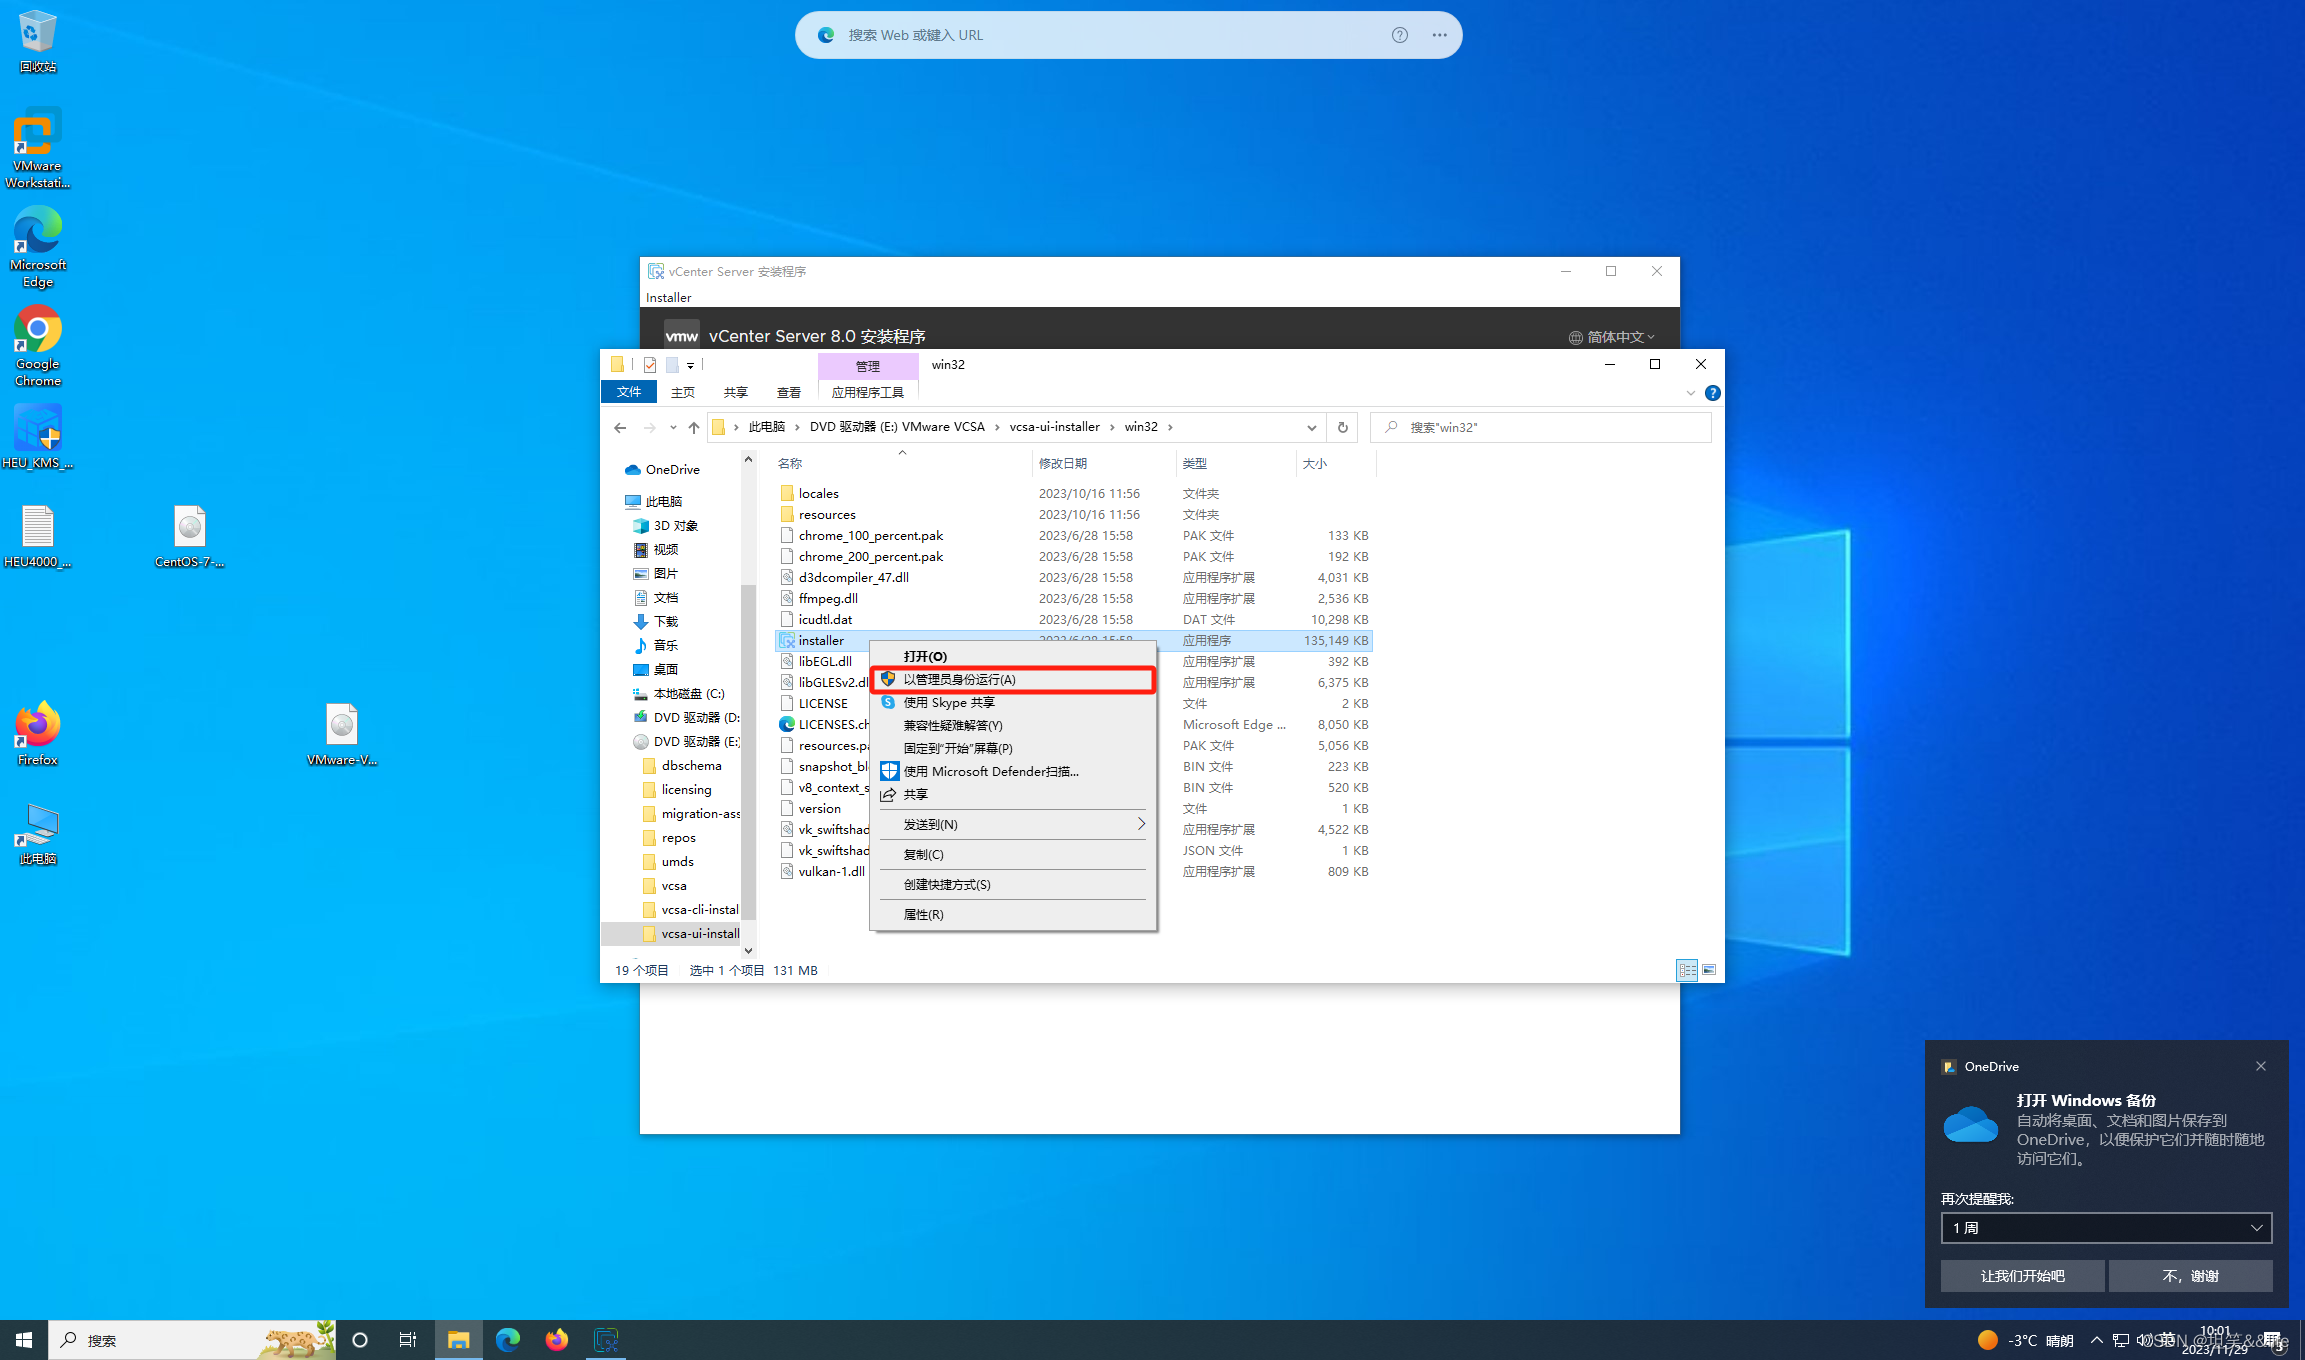Expand breadcrumb arrow after win32
This screenshot has width=2305, height=1360.
(x=1170, y=427)
